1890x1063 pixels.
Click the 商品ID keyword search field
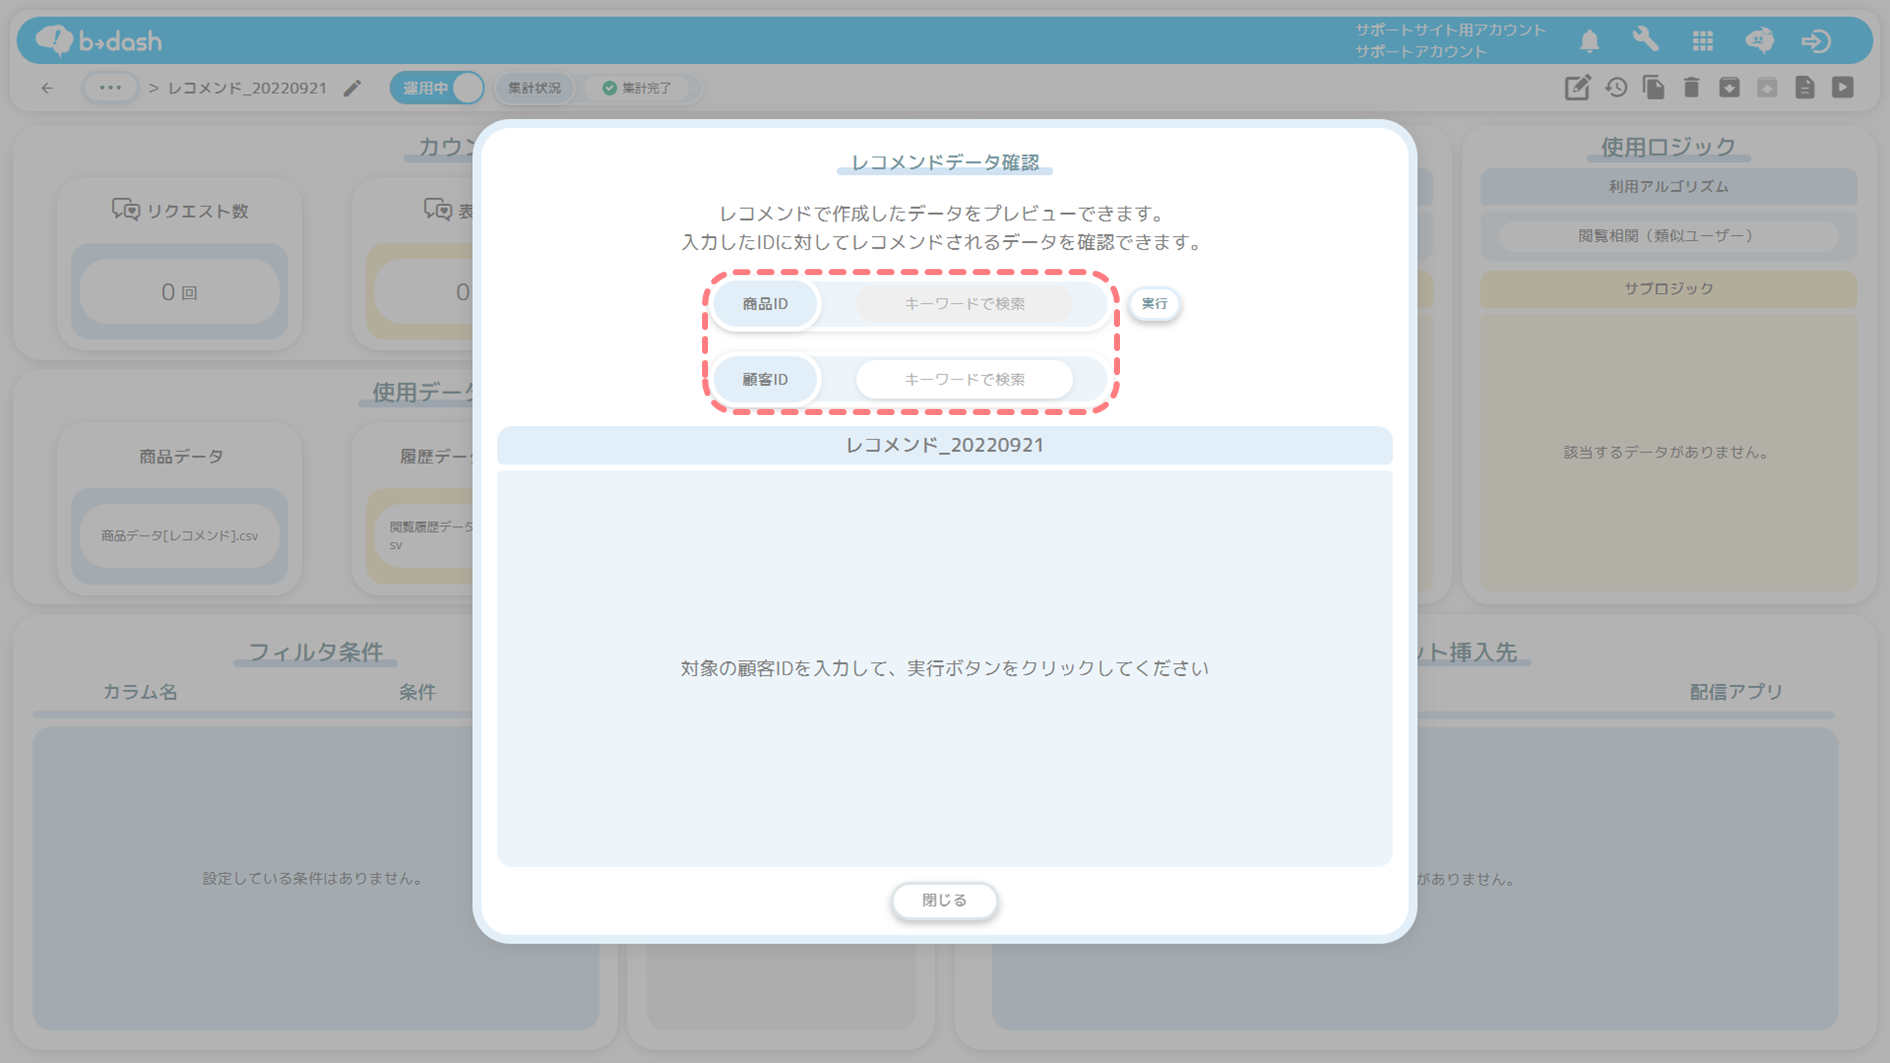964,303
